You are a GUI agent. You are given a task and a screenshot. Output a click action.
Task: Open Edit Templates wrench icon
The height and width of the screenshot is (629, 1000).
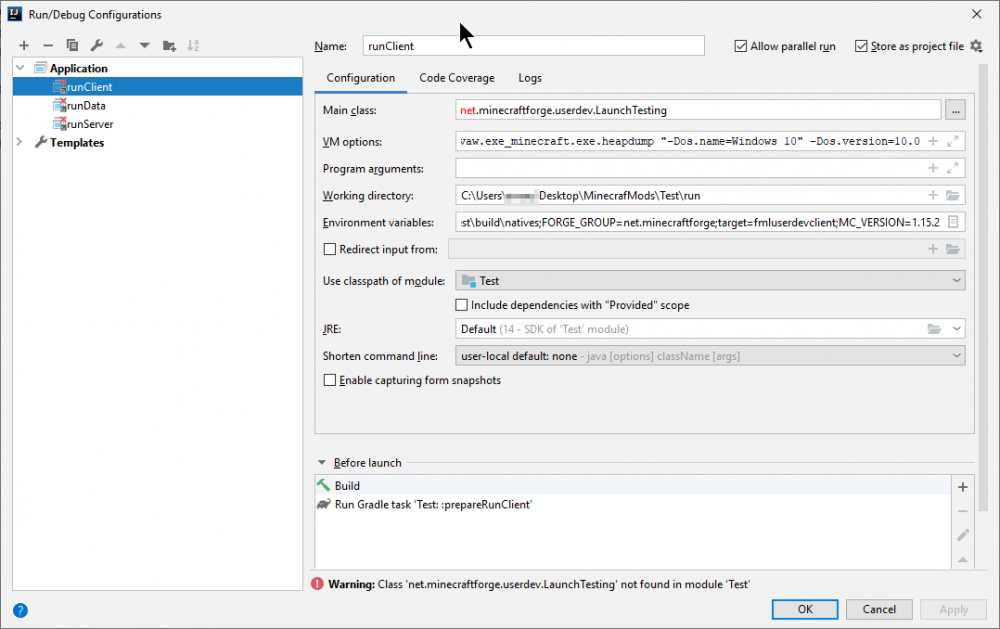click(x=96, y=45)
